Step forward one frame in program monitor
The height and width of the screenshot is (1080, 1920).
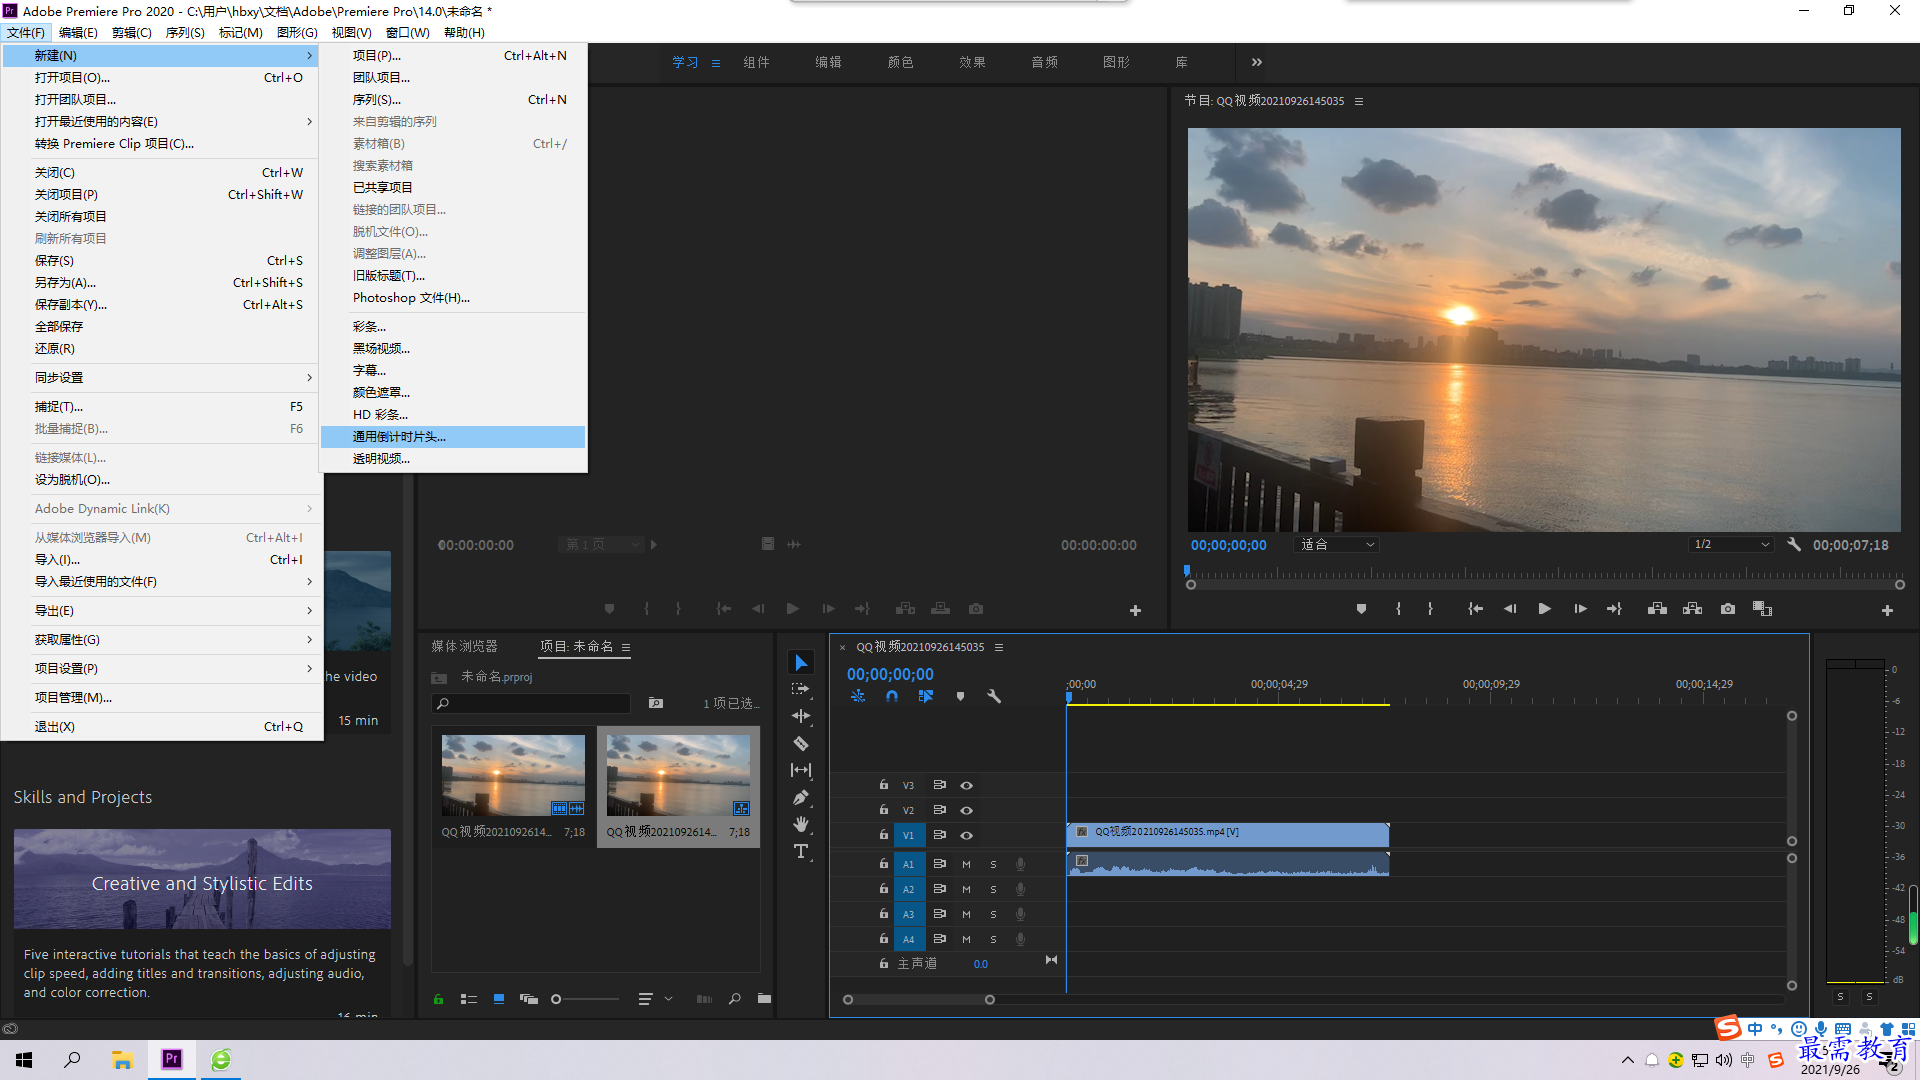pos(1580,609)
